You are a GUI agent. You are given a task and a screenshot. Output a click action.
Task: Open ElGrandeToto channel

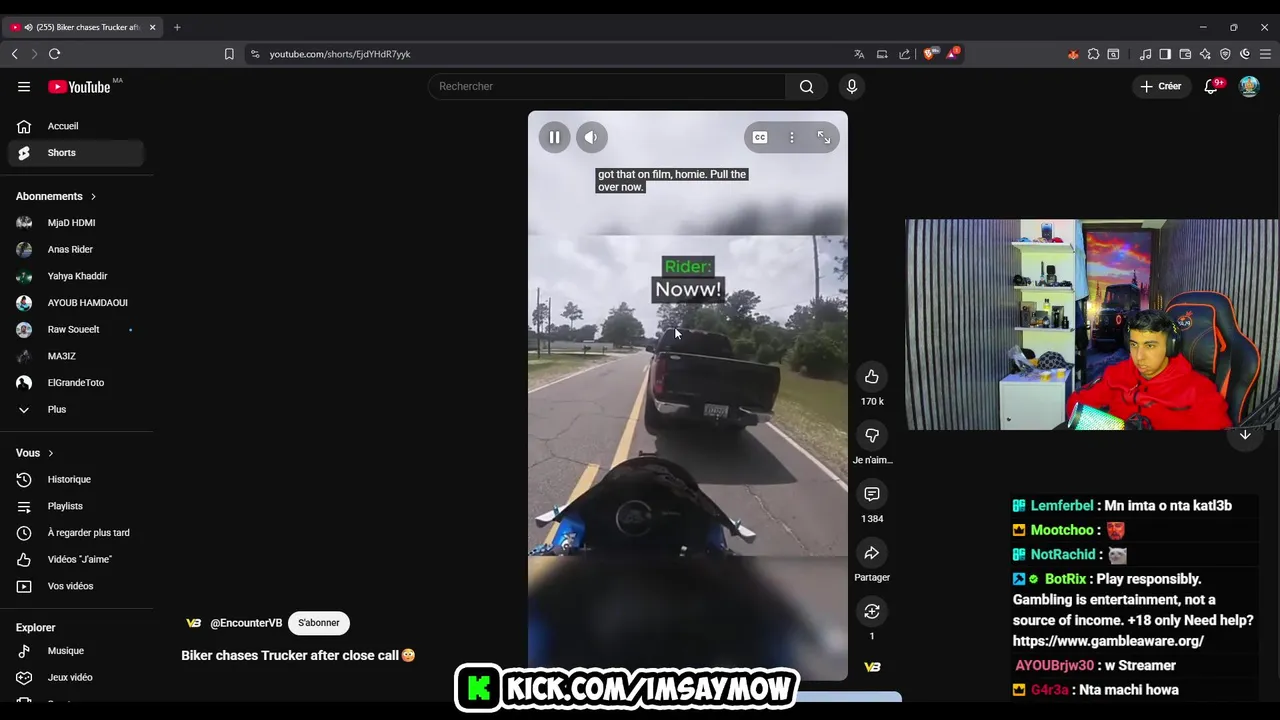[x=76, y=383]
